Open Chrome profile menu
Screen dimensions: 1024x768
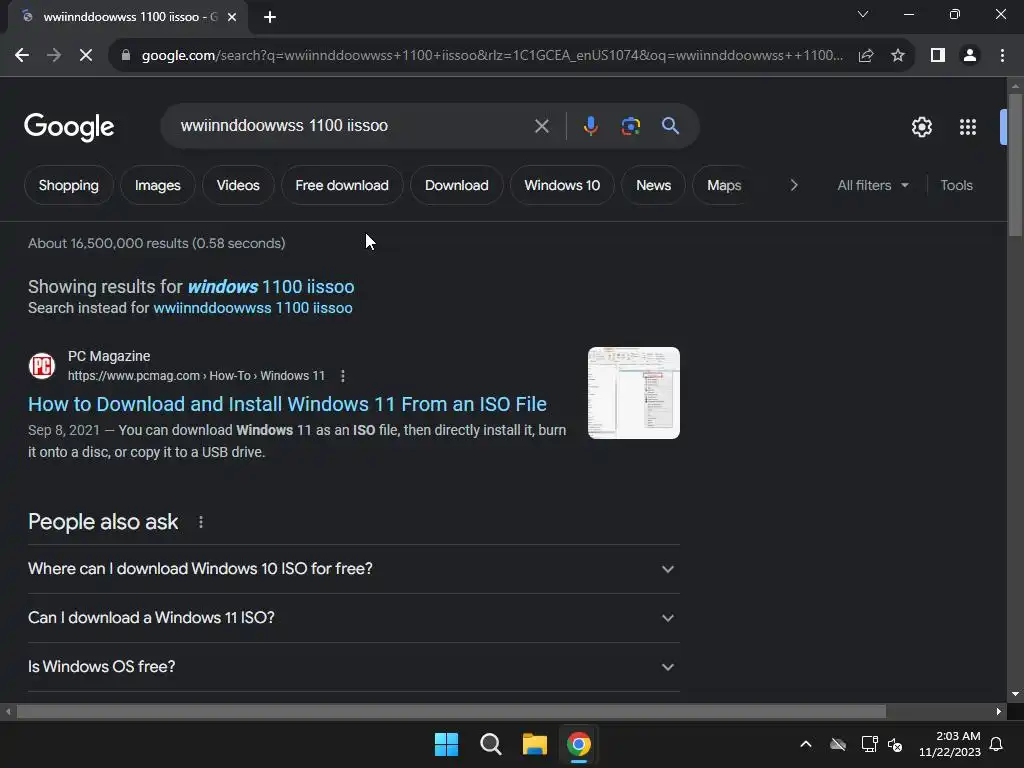[970, 56]
